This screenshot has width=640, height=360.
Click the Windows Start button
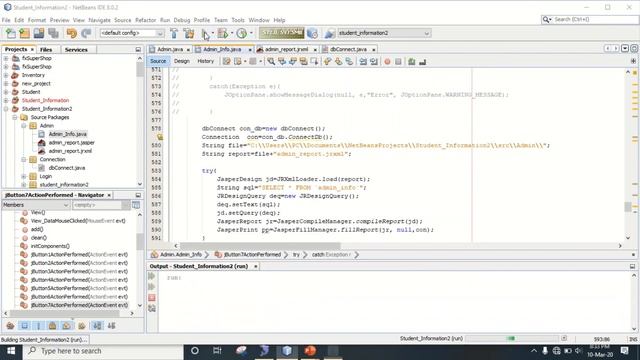tap(11, 351)
